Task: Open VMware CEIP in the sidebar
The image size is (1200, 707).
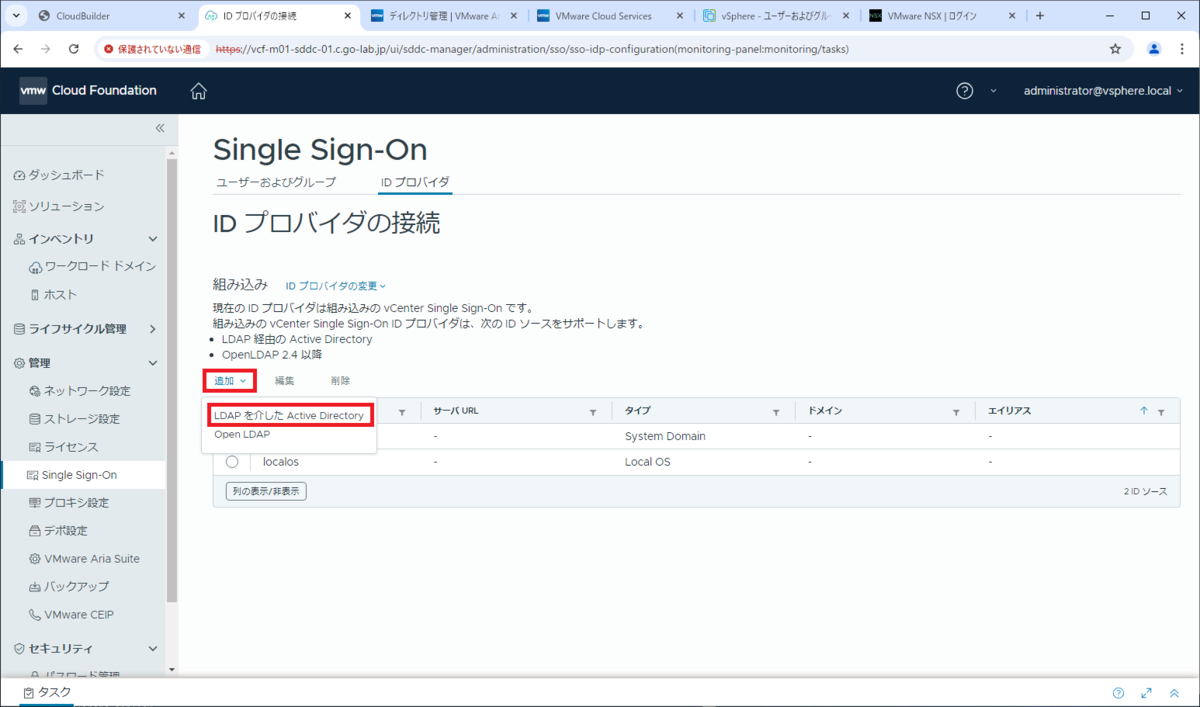Action: click(x=72, y=615)
